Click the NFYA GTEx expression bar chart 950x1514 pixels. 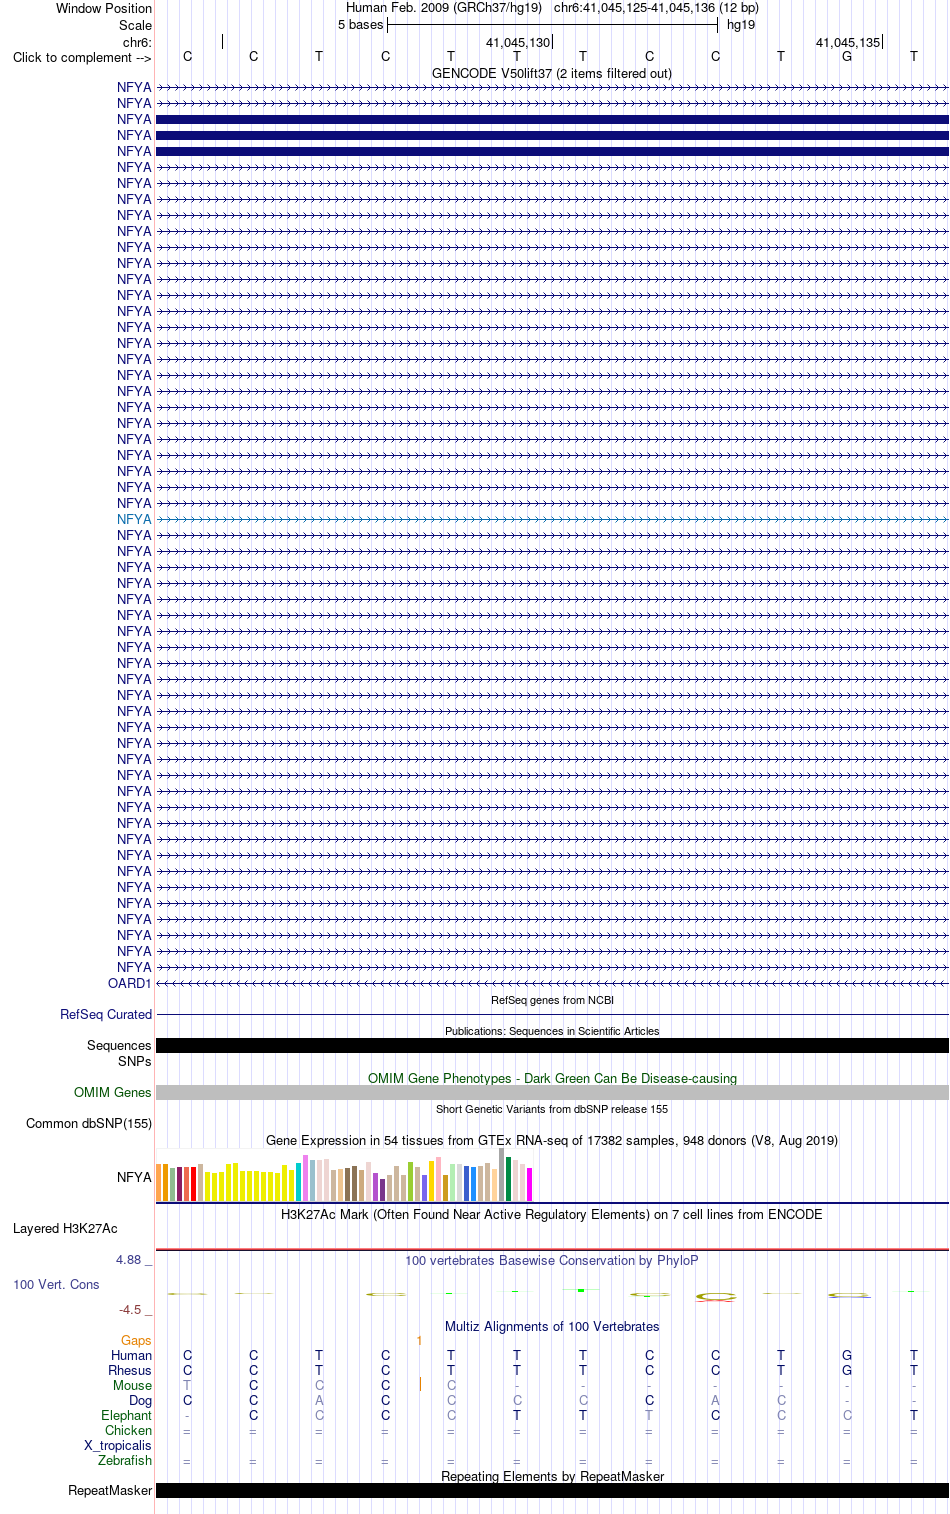344,1175
